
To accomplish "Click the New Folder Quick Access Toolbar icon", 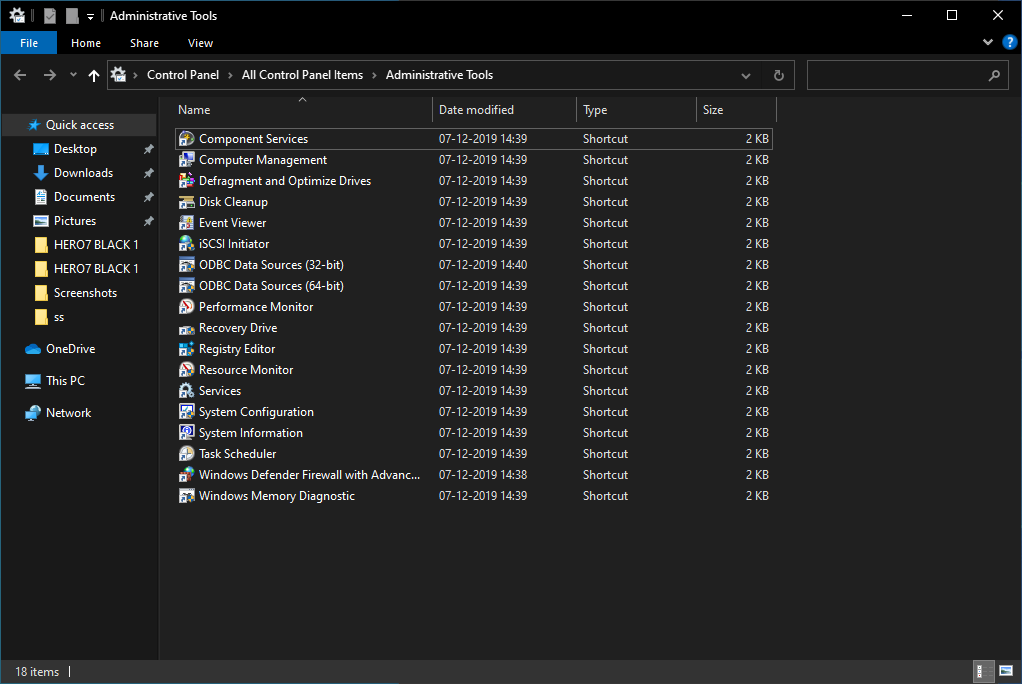I will click(x=71, y=15).
